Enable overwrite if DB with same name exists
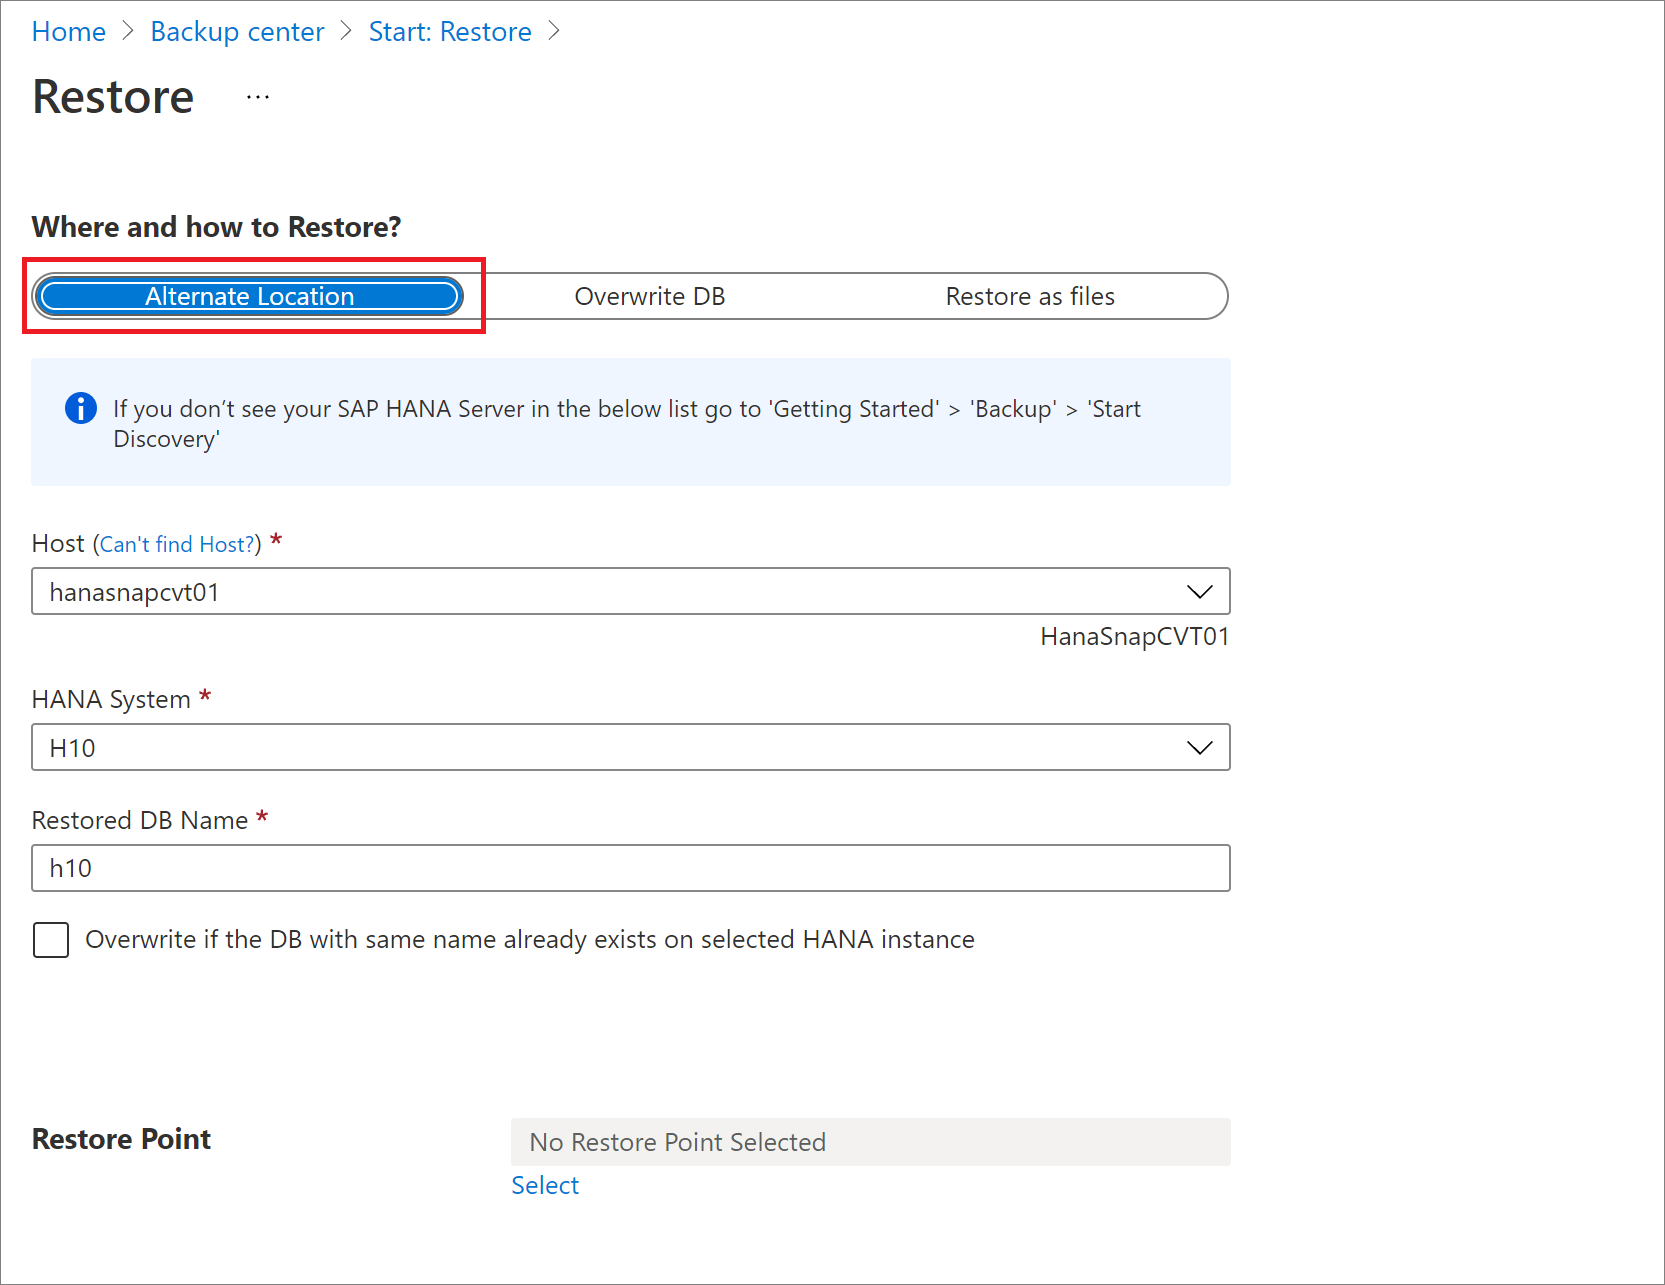 pos(50,940)
